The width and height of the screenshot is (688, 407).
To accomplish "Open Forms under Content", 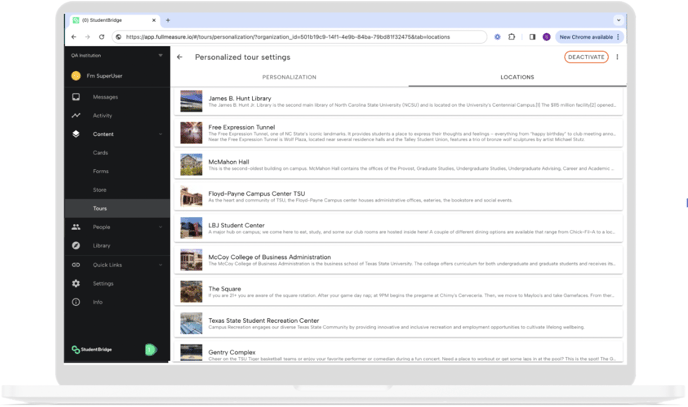I will pos(100,171).
